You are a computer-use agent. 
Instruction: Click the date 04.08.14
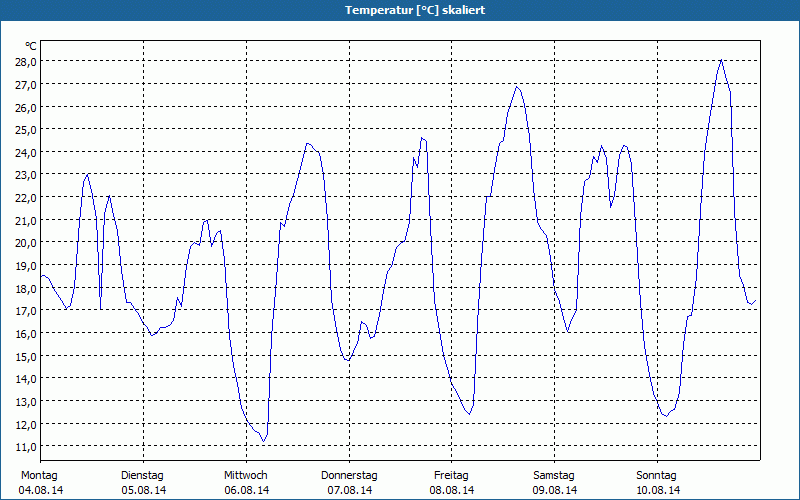[41, 490]
